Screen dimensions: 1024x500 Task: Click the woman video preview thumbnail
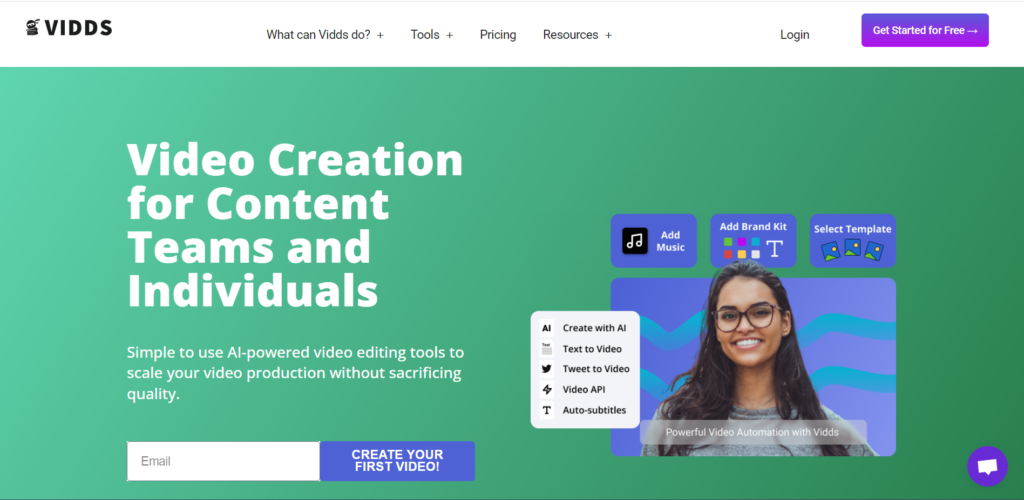pos(753,367)
